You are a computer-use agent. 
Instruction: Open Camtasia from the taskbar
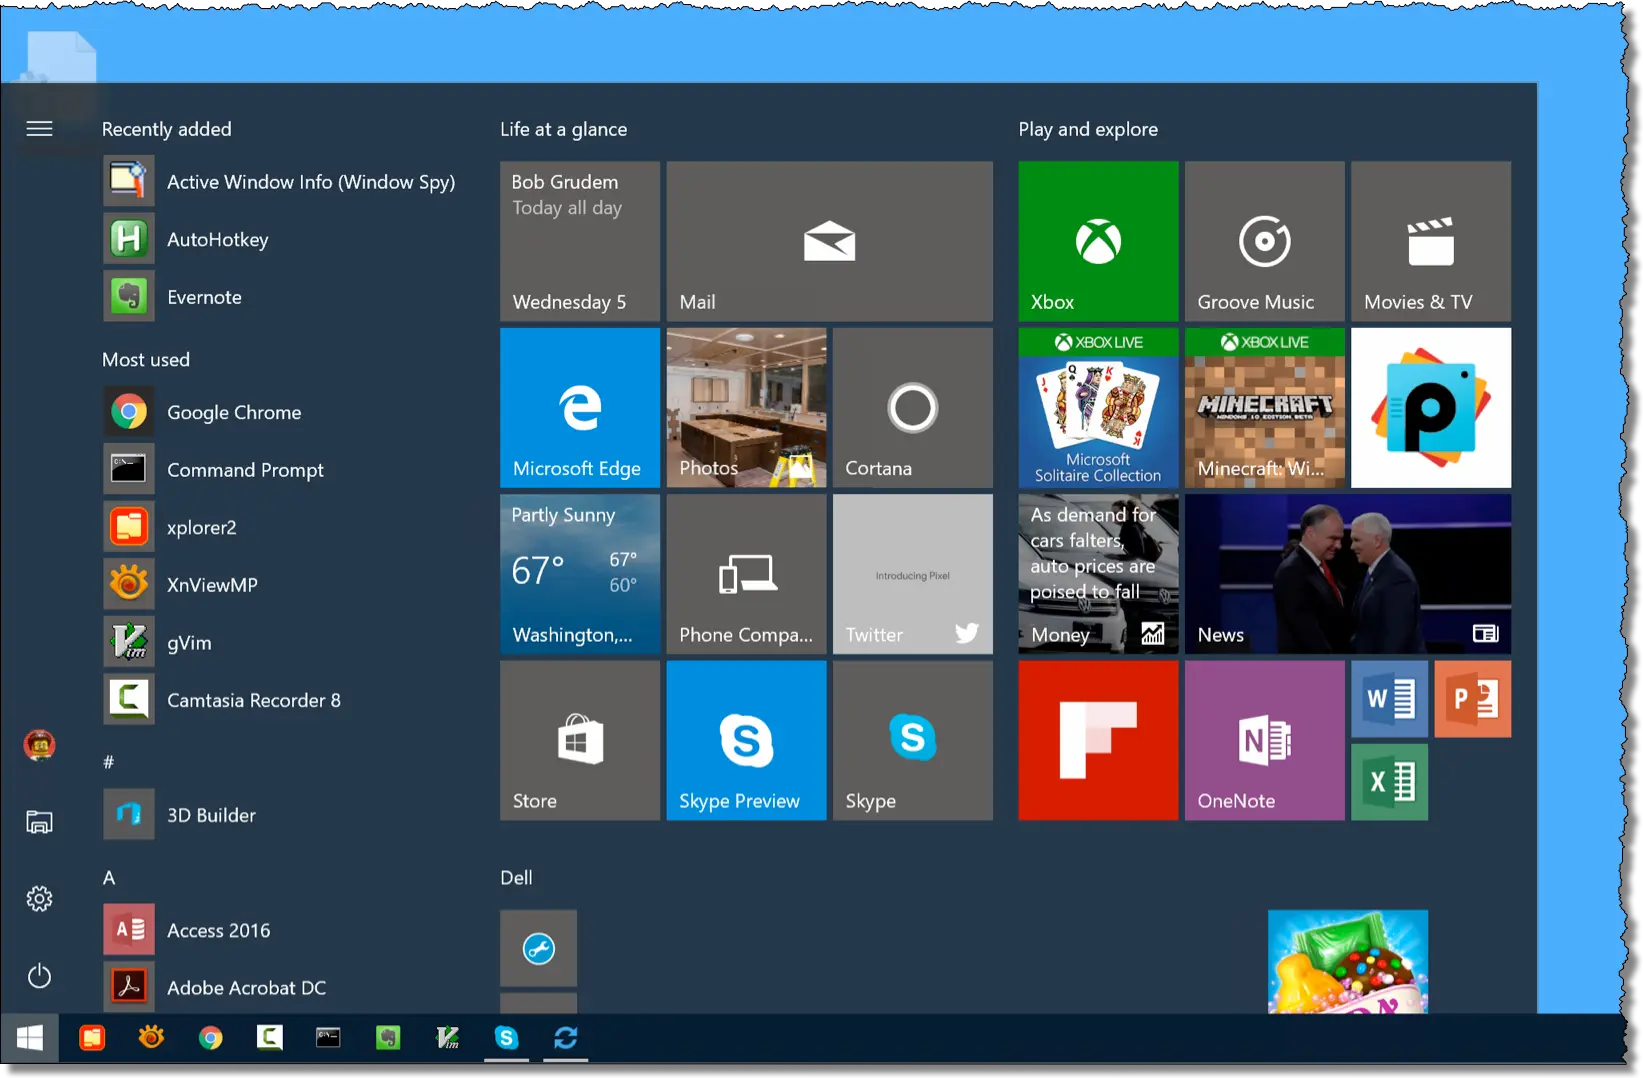[269, 1038]
